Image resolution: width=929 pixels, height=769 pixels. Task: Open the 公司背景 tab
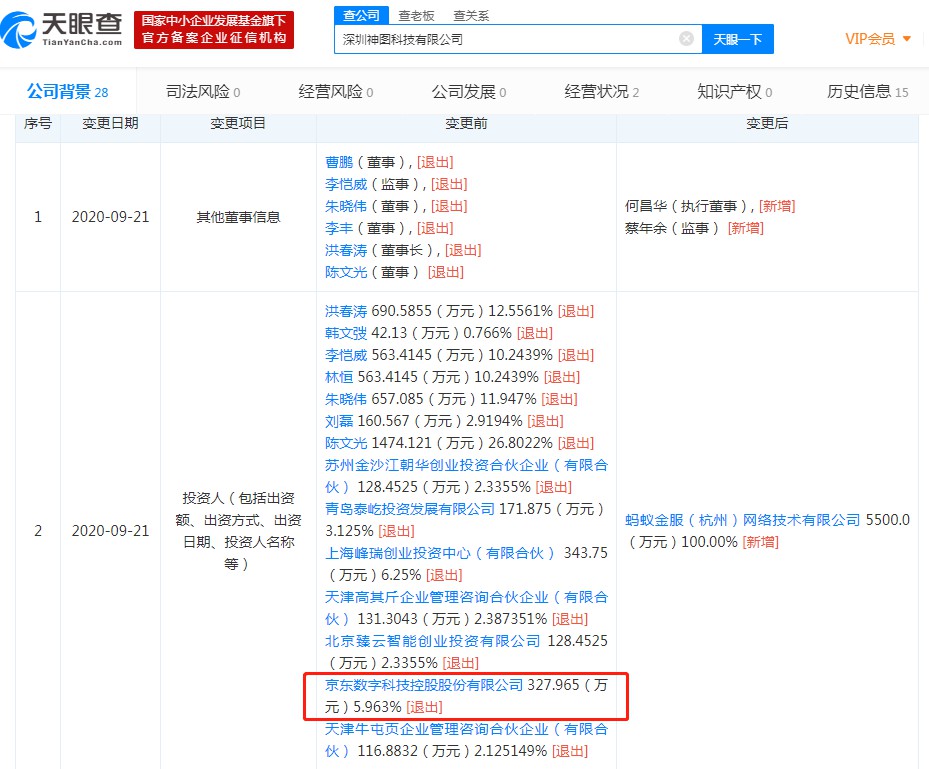68,92
